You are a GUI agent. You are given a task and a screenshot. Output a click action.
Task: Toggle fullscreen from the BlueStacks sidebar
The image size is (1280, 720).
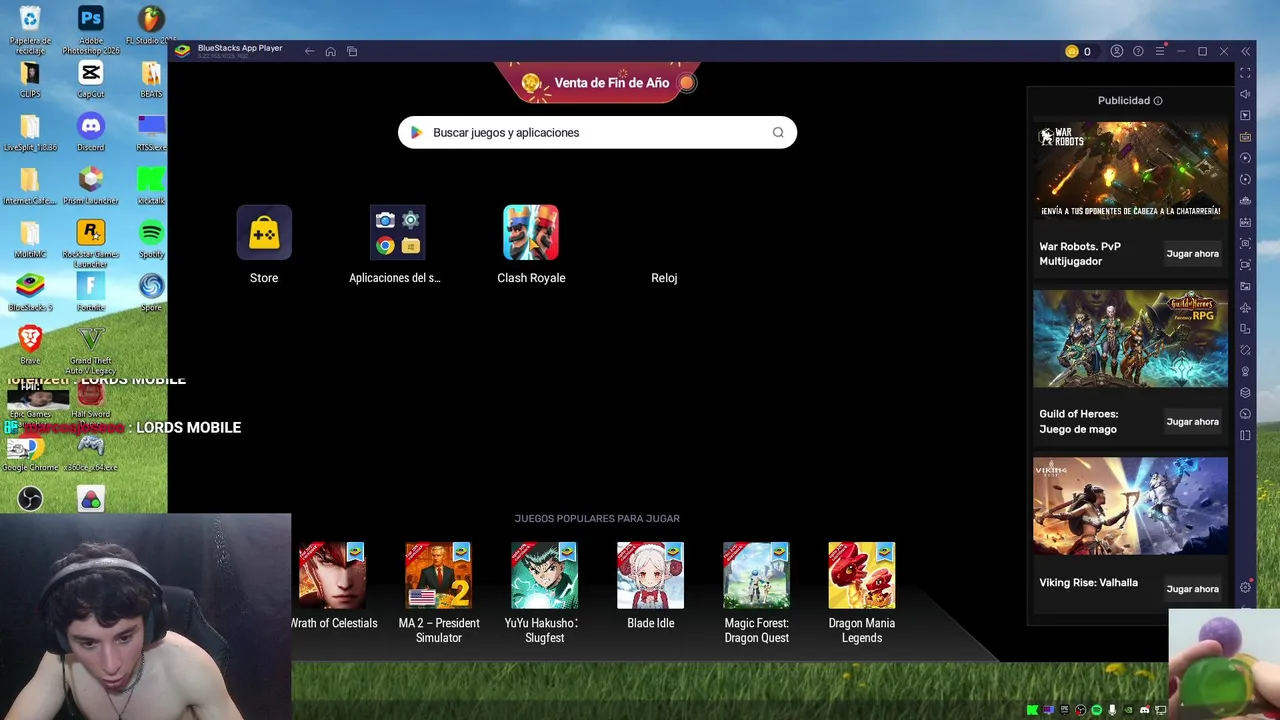pos(1245,73)
